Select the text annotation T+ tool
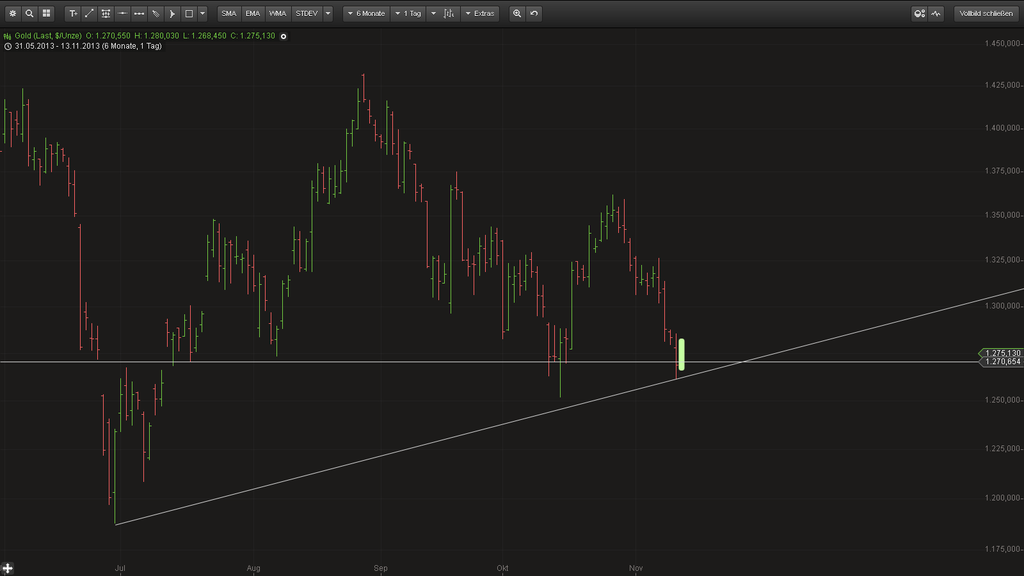Image resolution: width=1024 pixels, height=576 pixels. point(73,13)
